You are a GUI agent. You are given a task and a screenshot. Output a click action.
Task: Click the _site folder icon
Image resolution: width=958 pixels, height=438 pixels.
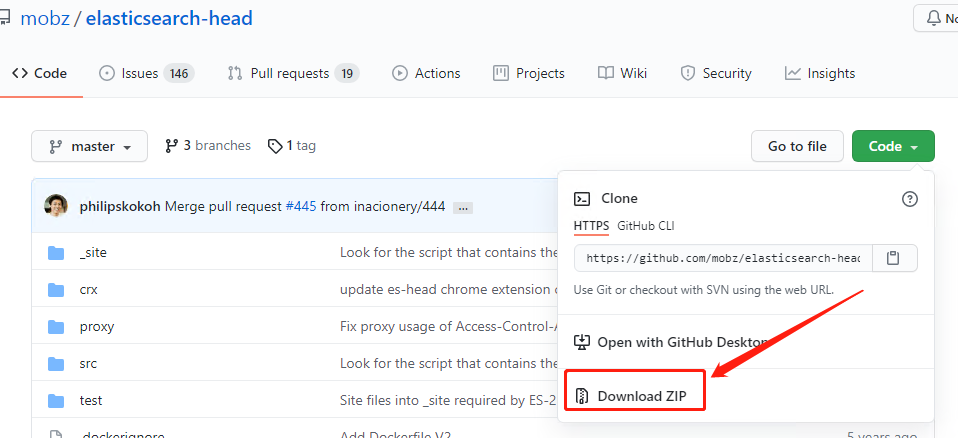click(x=56, y=252)
